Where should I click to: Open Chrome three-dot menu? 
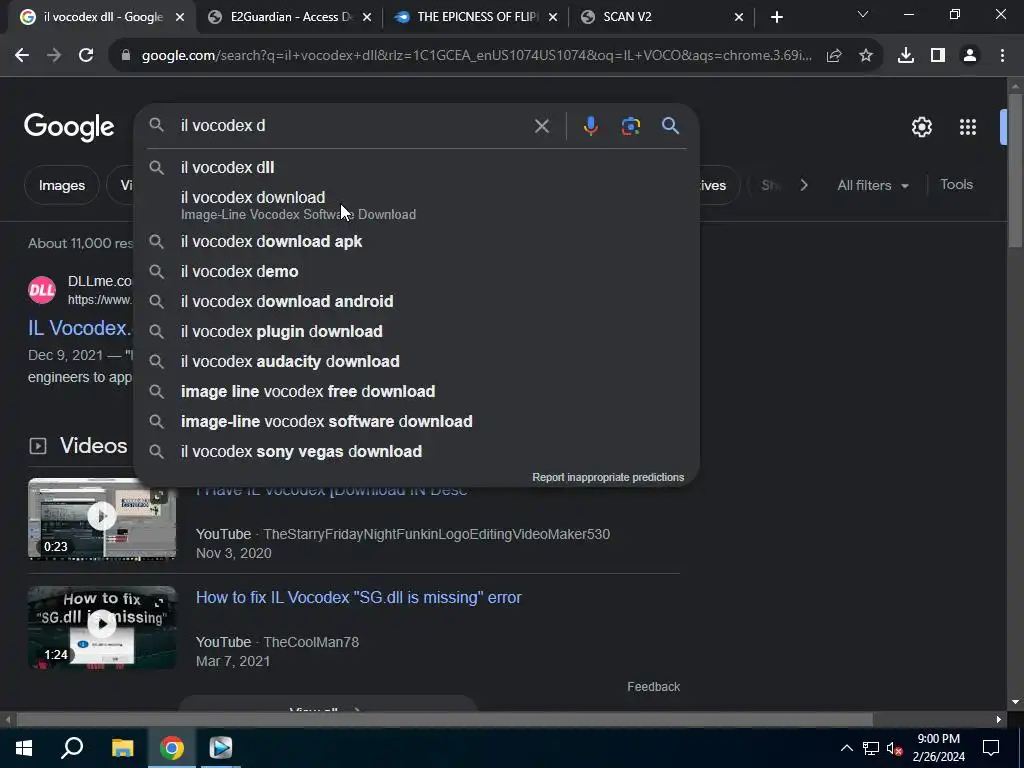coord(1002,56)
